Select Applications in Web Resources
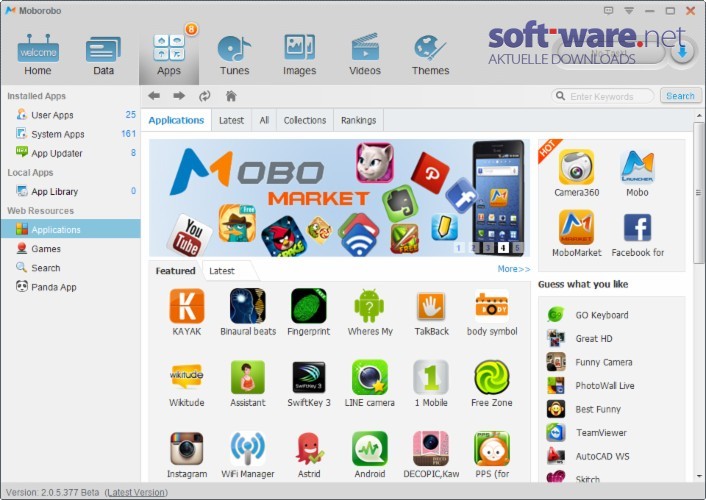Screen dimensions: 706x500 [x=71, y=229]
